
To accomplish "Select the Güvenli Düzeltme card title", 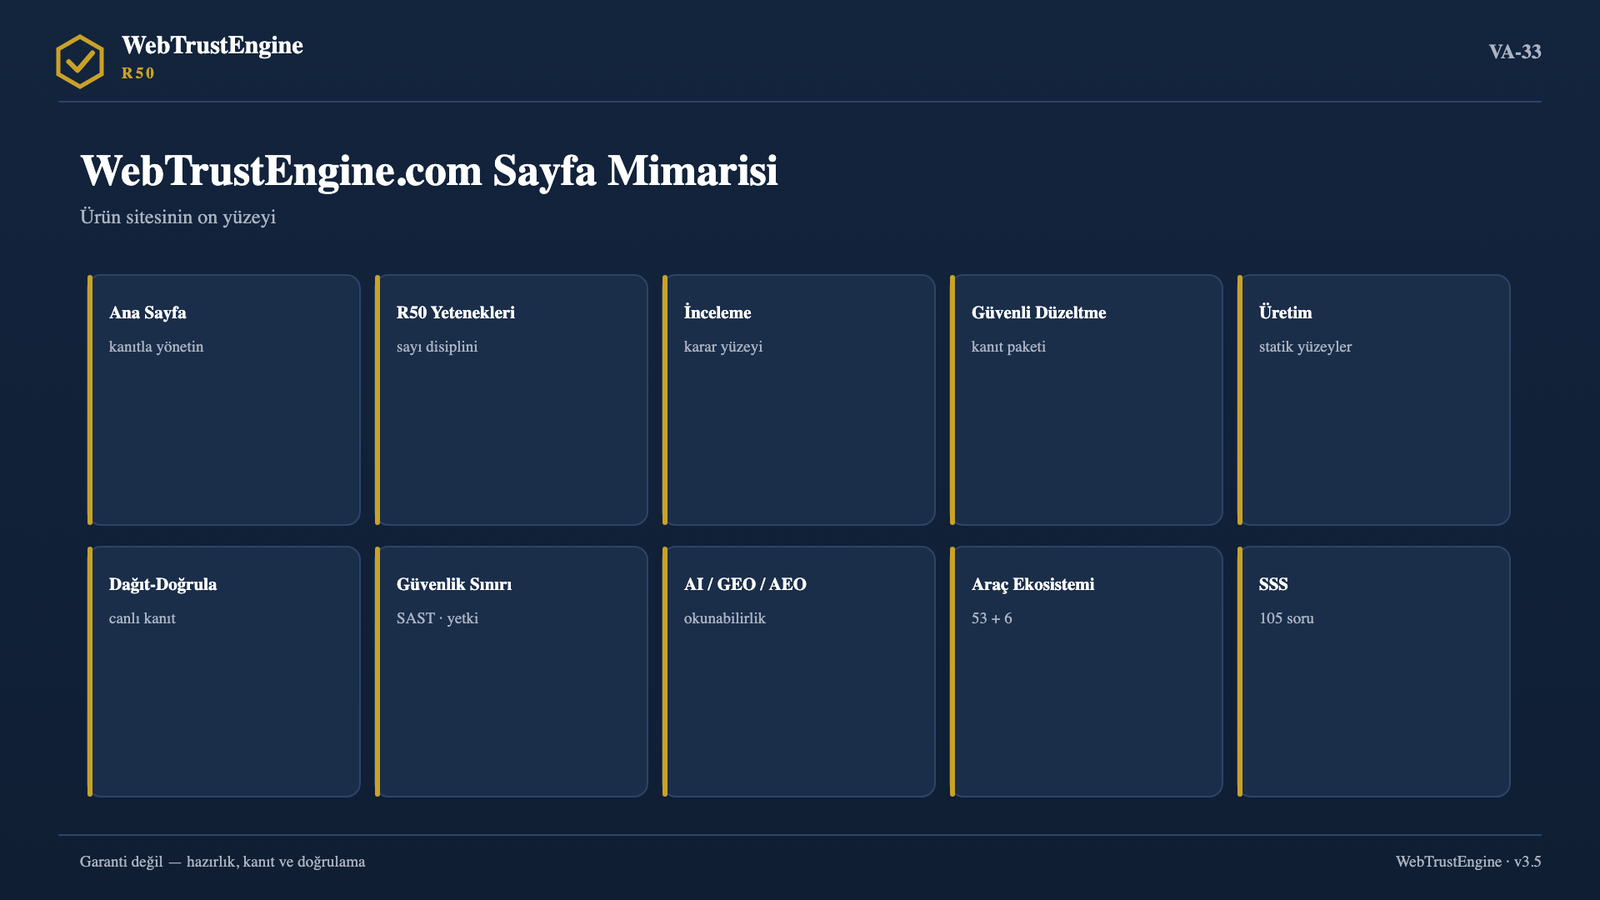I will (1039, 312).
